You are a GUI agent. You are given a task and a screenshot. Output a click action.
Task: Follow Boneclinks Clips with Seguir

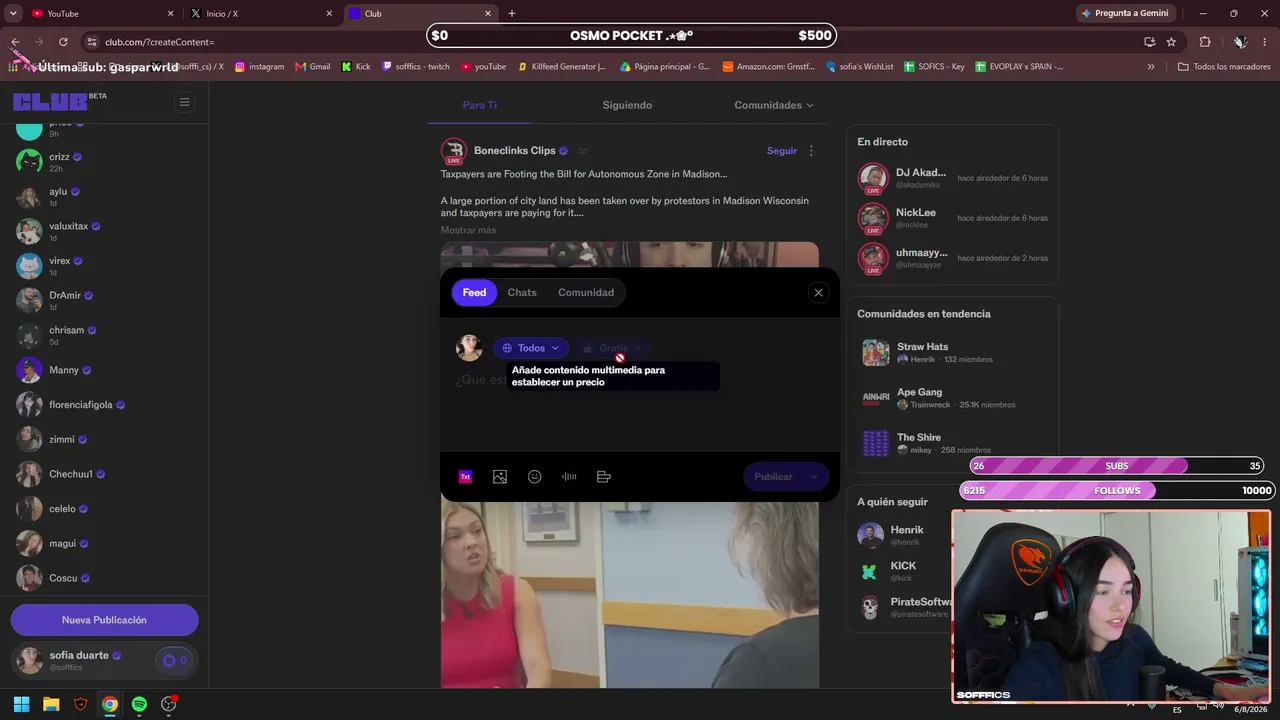782,151
